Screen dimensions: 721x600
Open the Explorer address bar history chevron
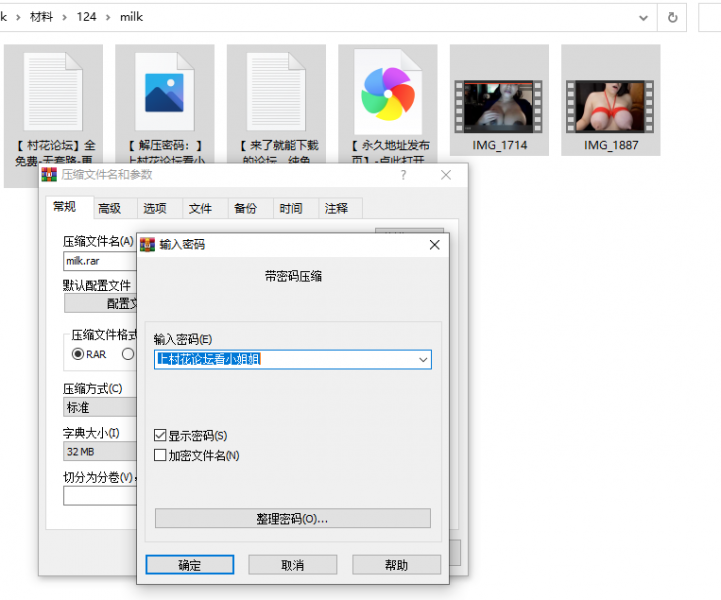tap(643, 18)
